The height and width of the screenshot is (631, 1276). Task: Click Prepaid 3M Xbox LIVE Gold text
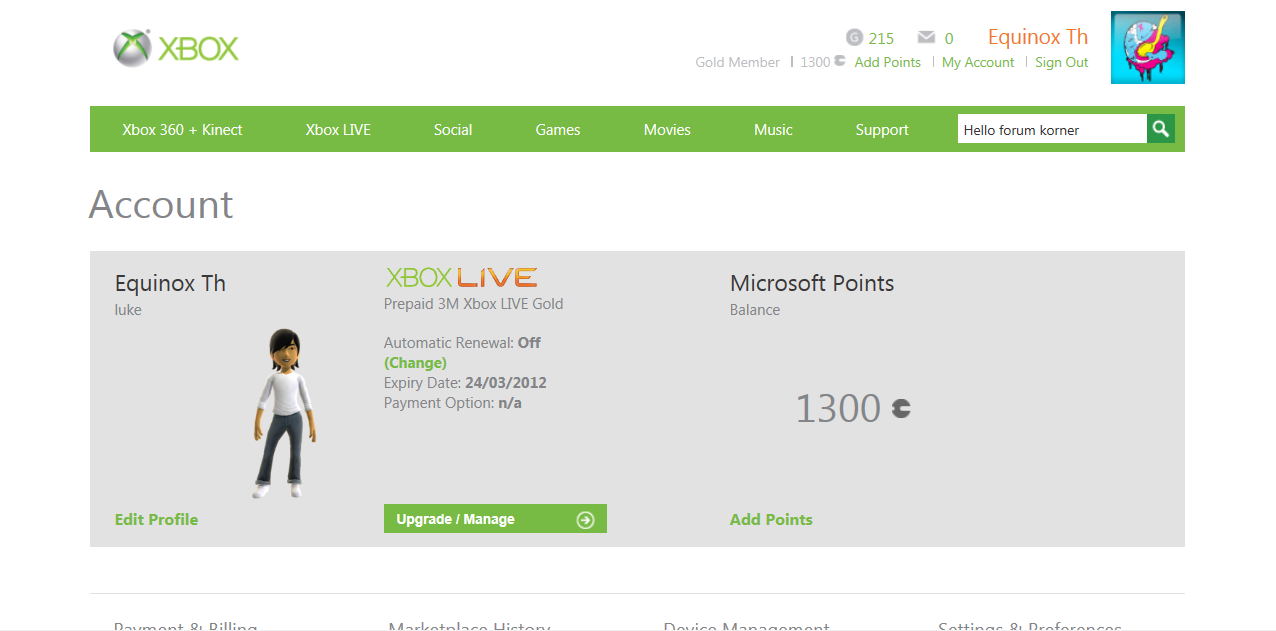pyautogui.click(x=474, y=303)
